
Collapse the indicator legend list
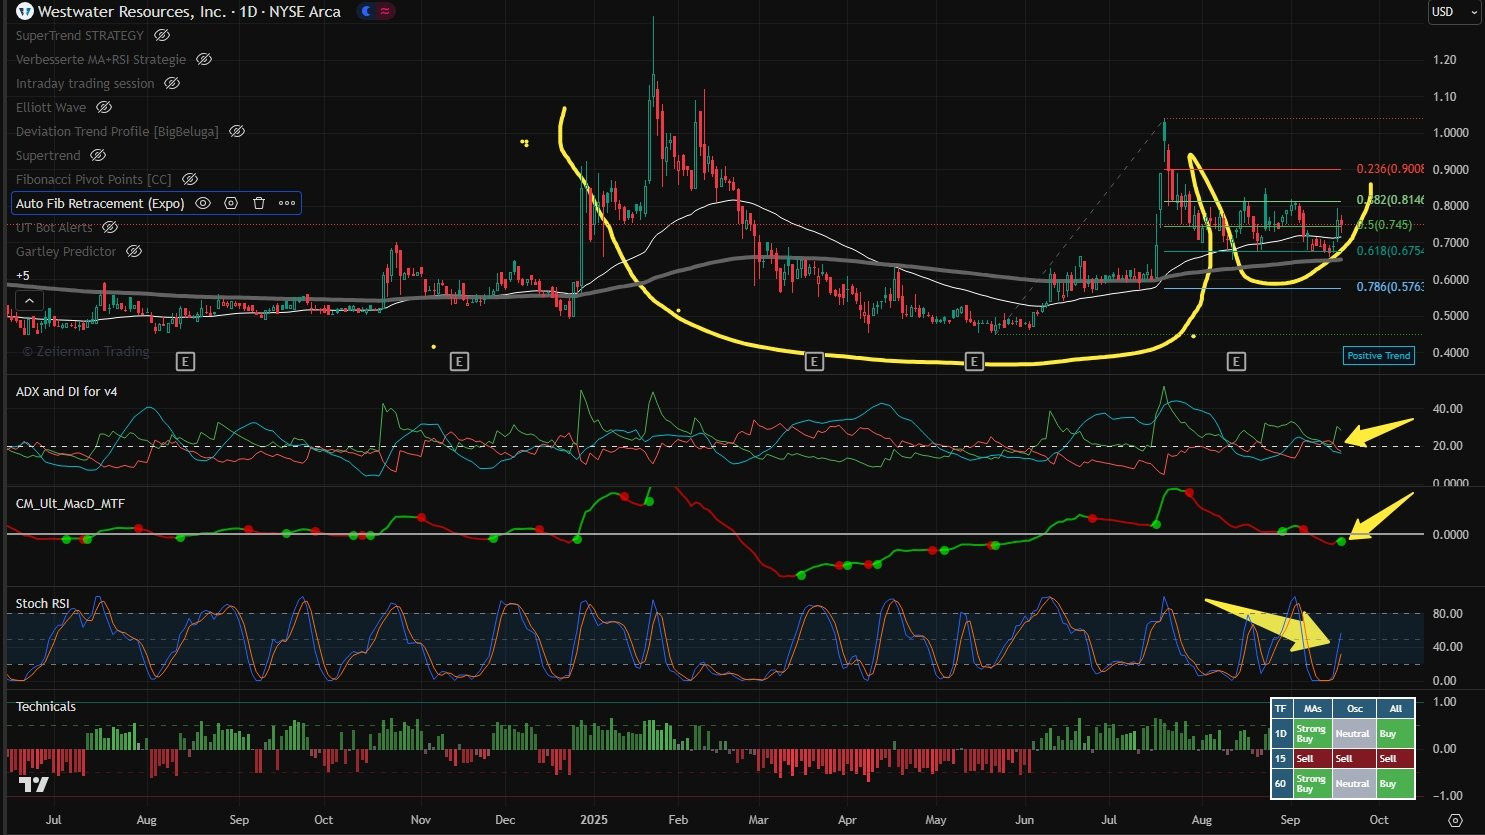(29, 300)
